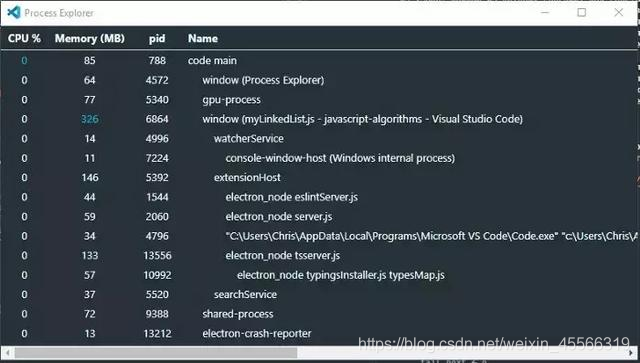Click pid 9388

click(157, 314)
